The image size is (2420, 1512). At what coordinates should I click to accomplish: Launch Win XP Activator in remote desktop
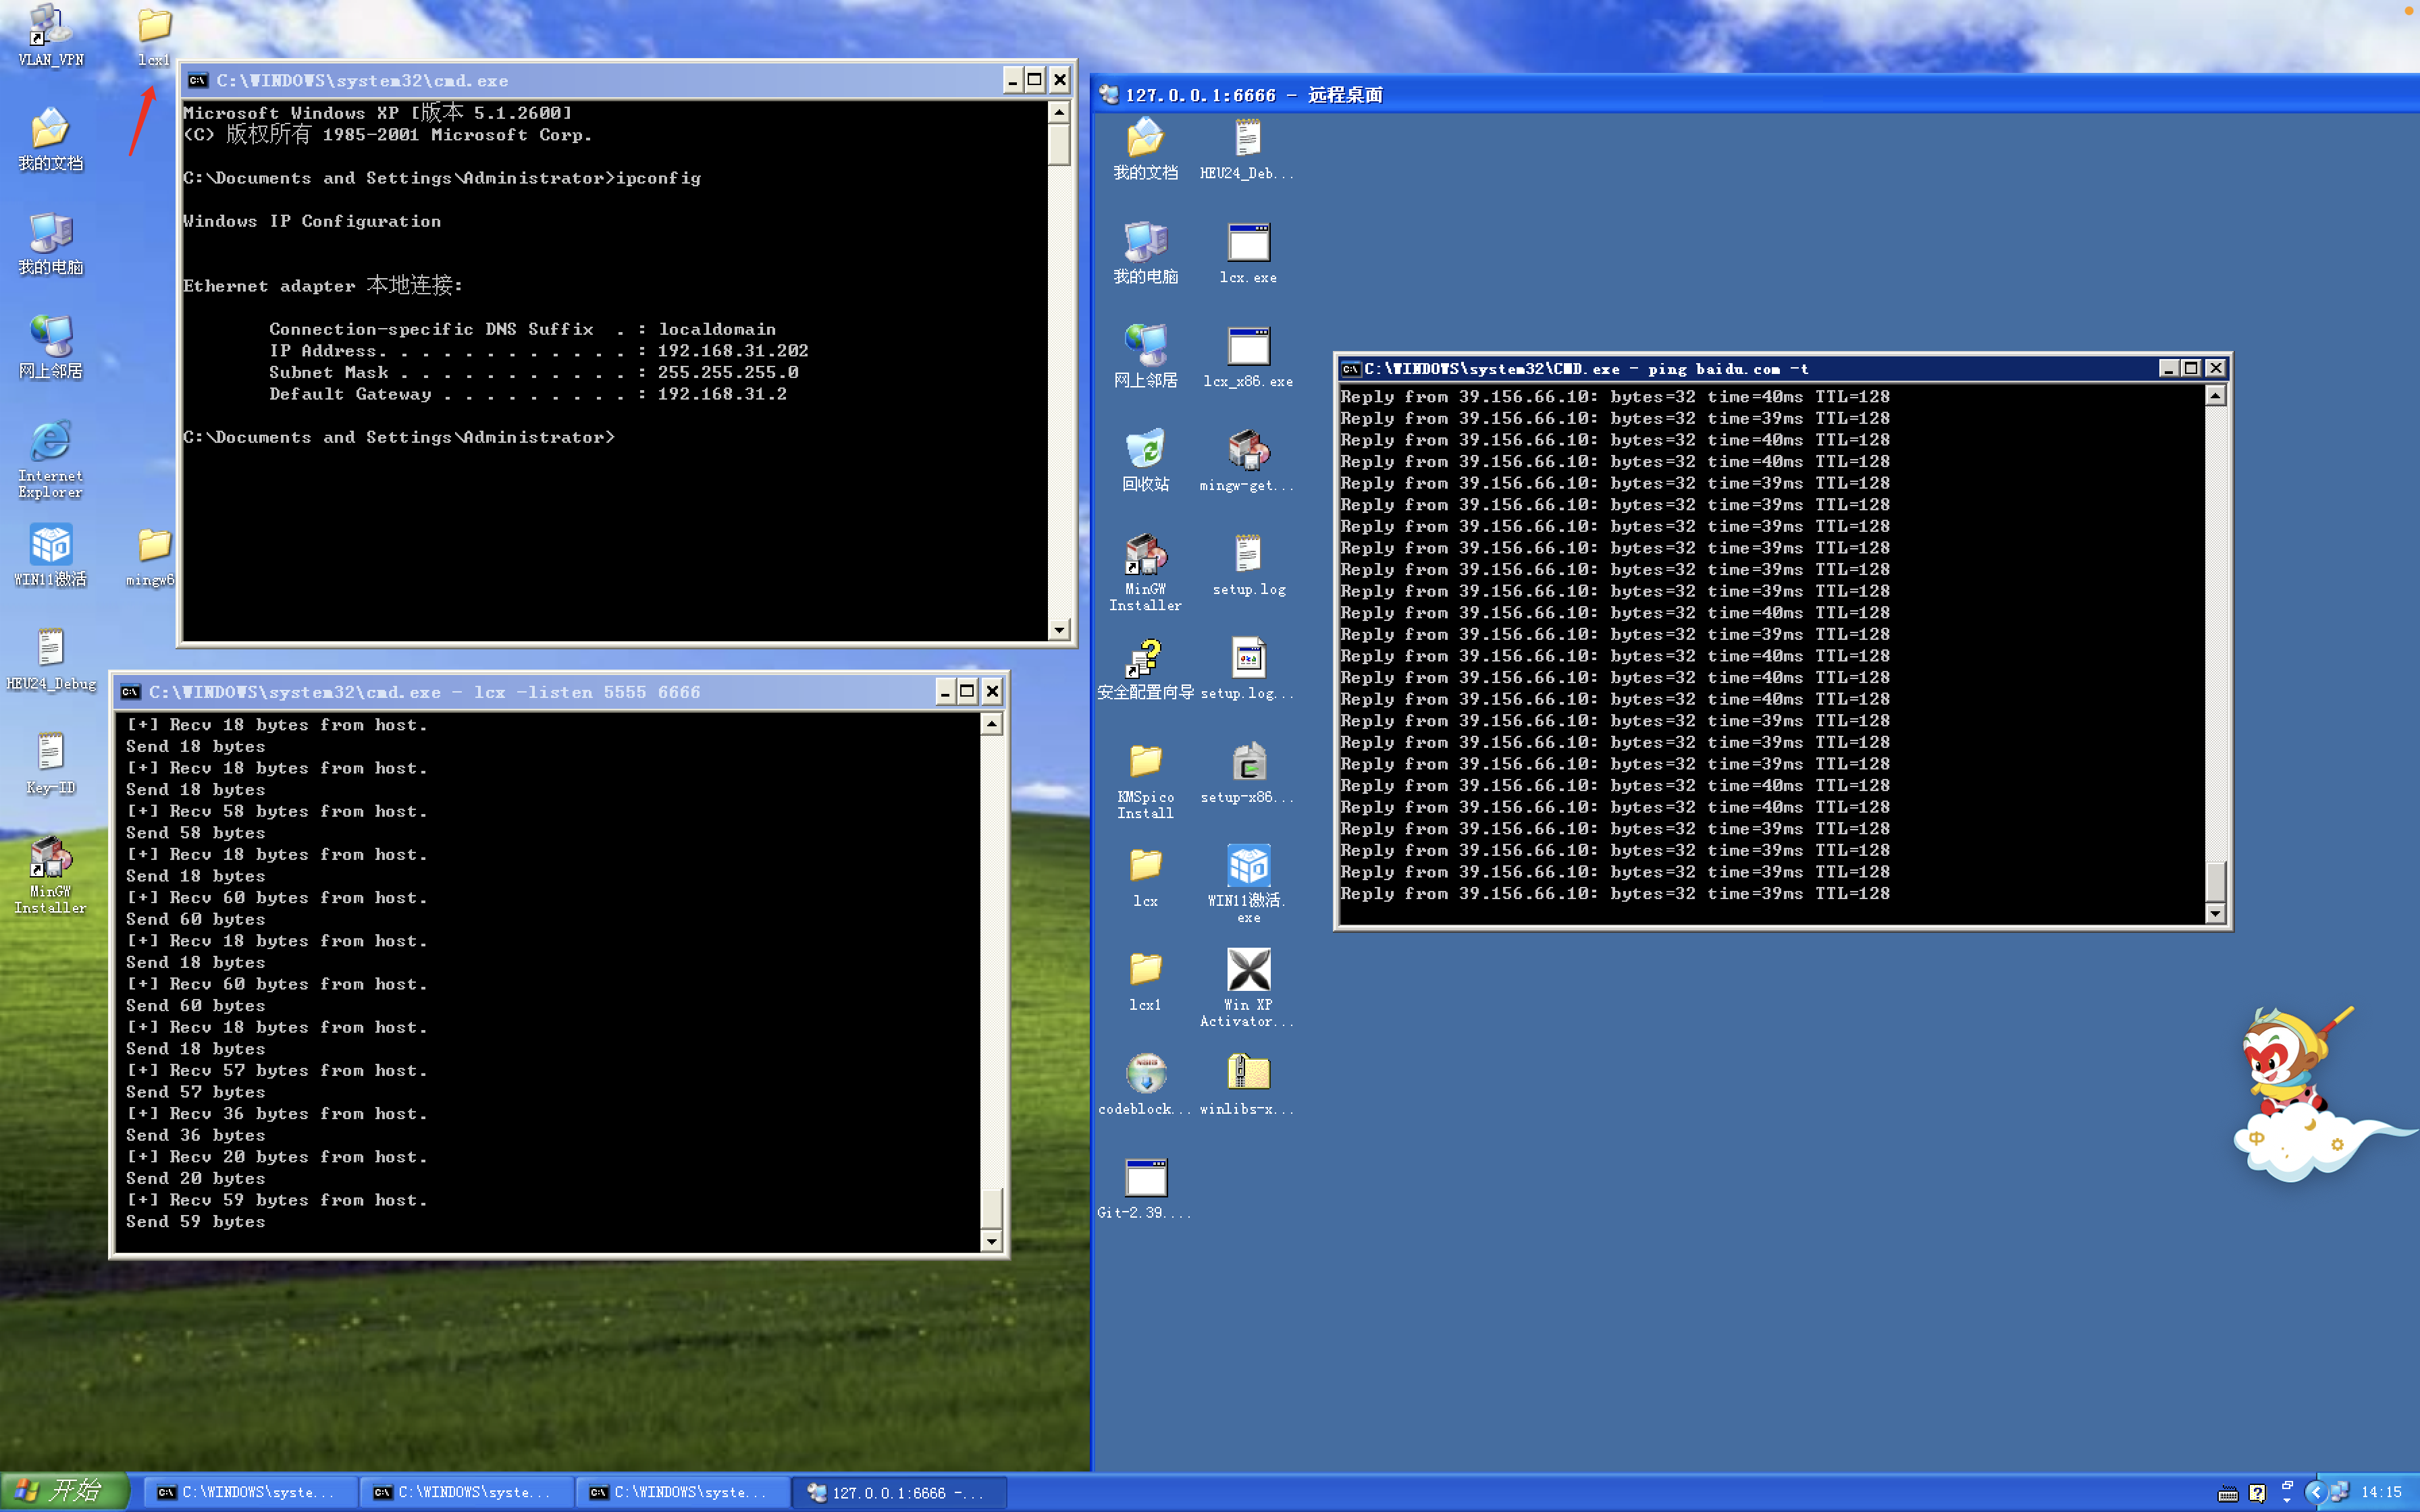click(1248, 989)
